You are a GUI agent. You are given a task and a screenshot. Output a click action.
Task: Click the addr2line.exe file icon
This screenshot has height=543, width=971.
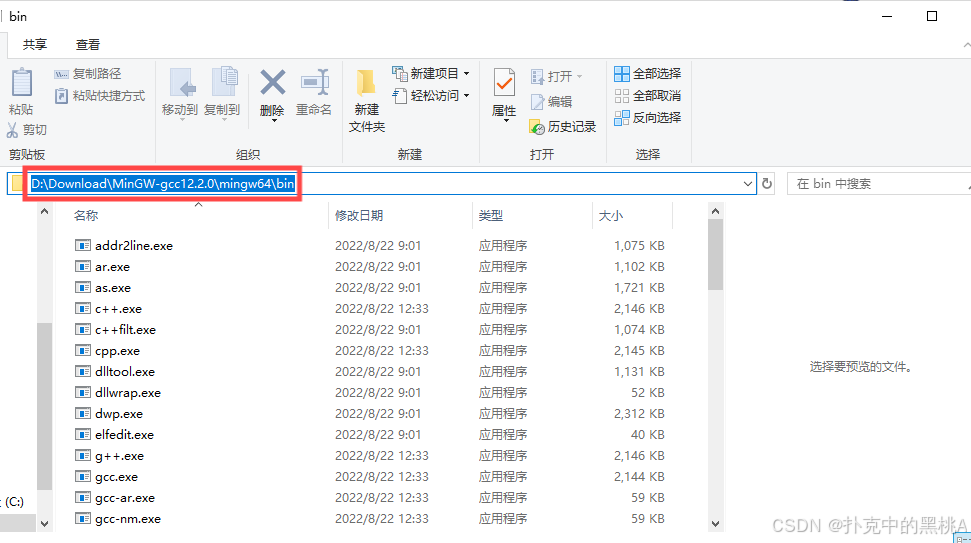82,245
